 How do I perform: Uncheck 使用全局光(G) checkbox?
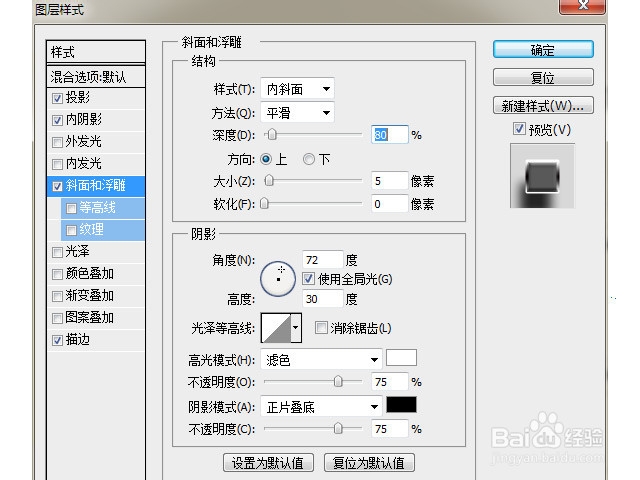(309, 279)
